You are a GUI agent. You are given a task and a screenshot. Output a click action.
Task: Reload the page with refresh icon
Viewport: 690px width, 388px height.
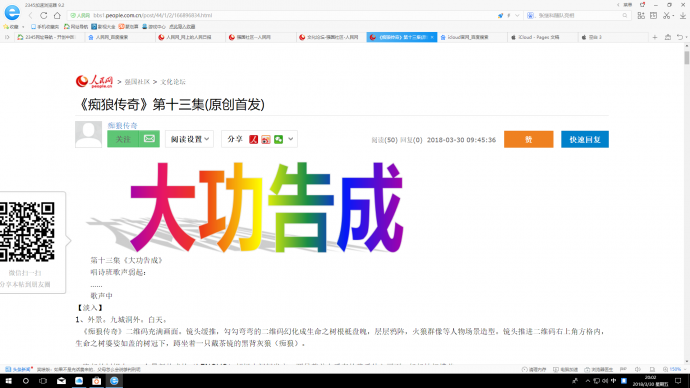[x=44, y=15]
